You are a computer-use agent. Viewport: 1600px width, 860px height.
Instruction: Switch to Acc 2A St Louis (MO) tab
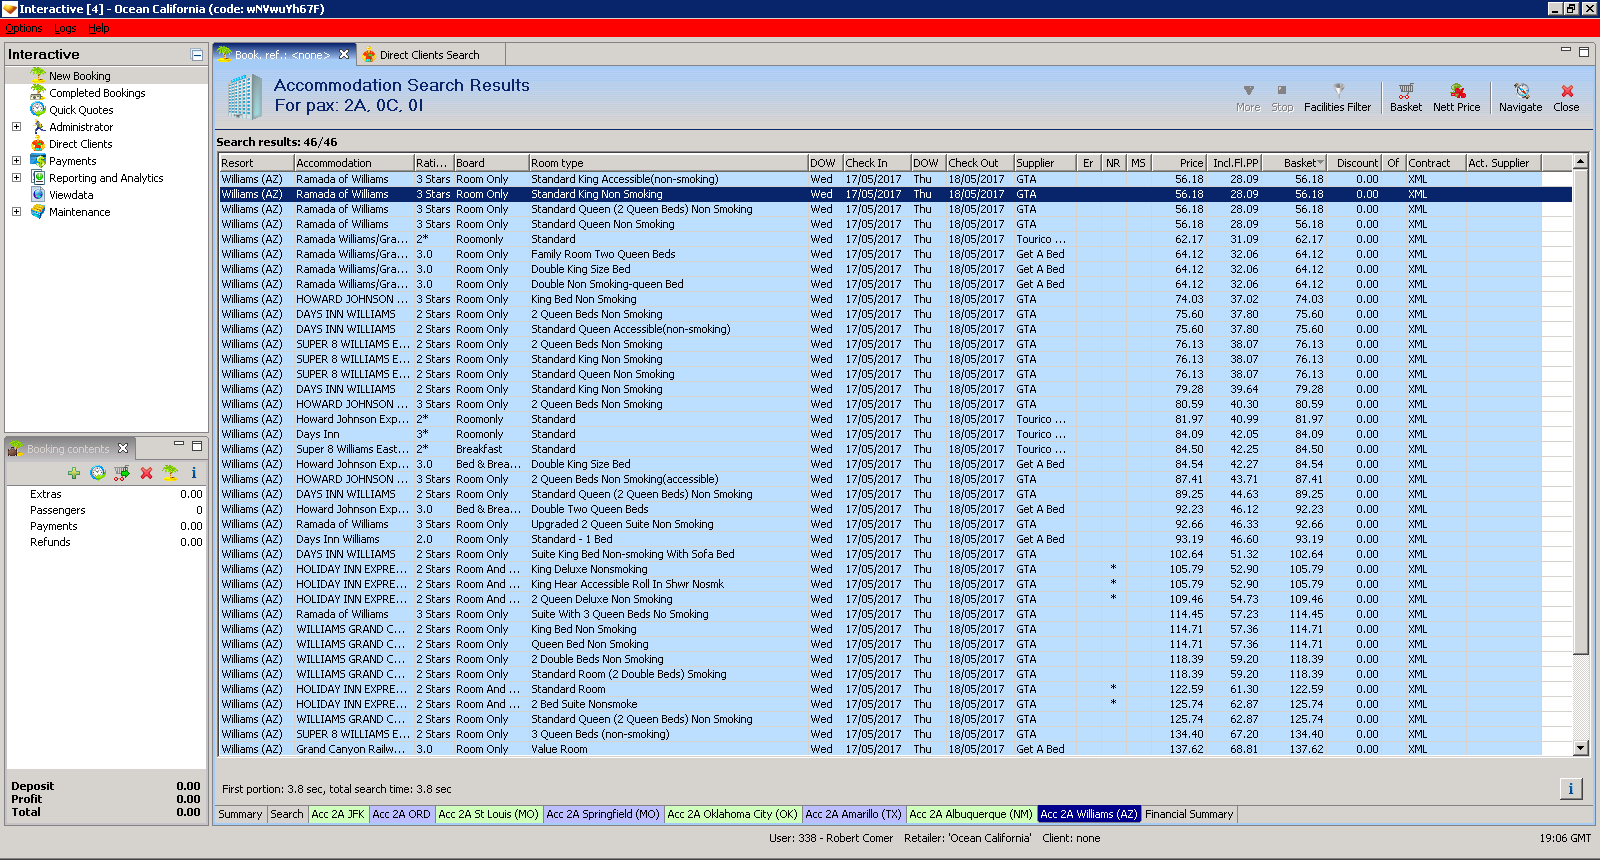pos(488,814)
